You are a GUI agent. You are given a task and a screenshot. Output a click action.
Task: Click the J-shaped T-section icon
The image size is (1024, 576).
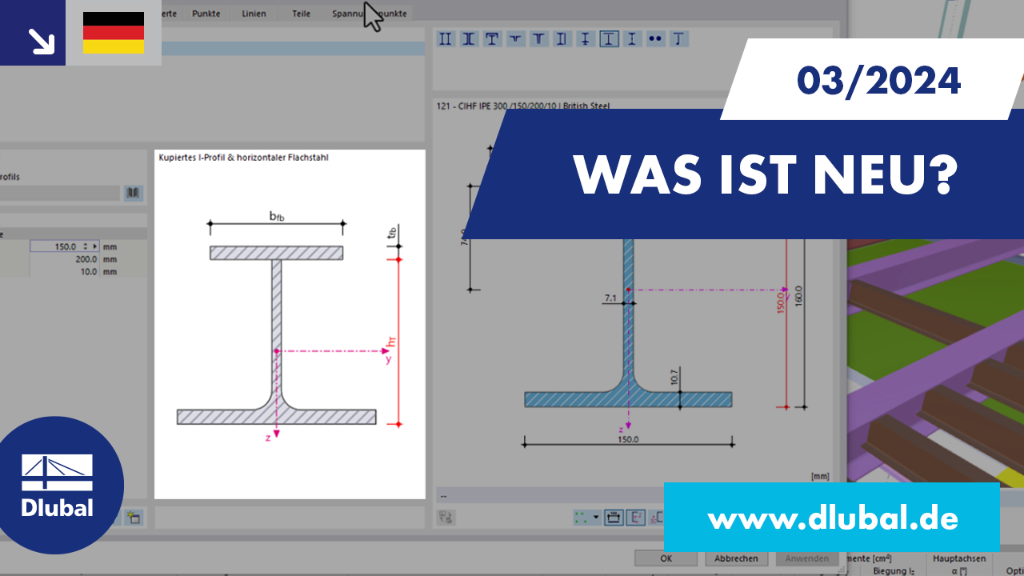tap(679, 39)
